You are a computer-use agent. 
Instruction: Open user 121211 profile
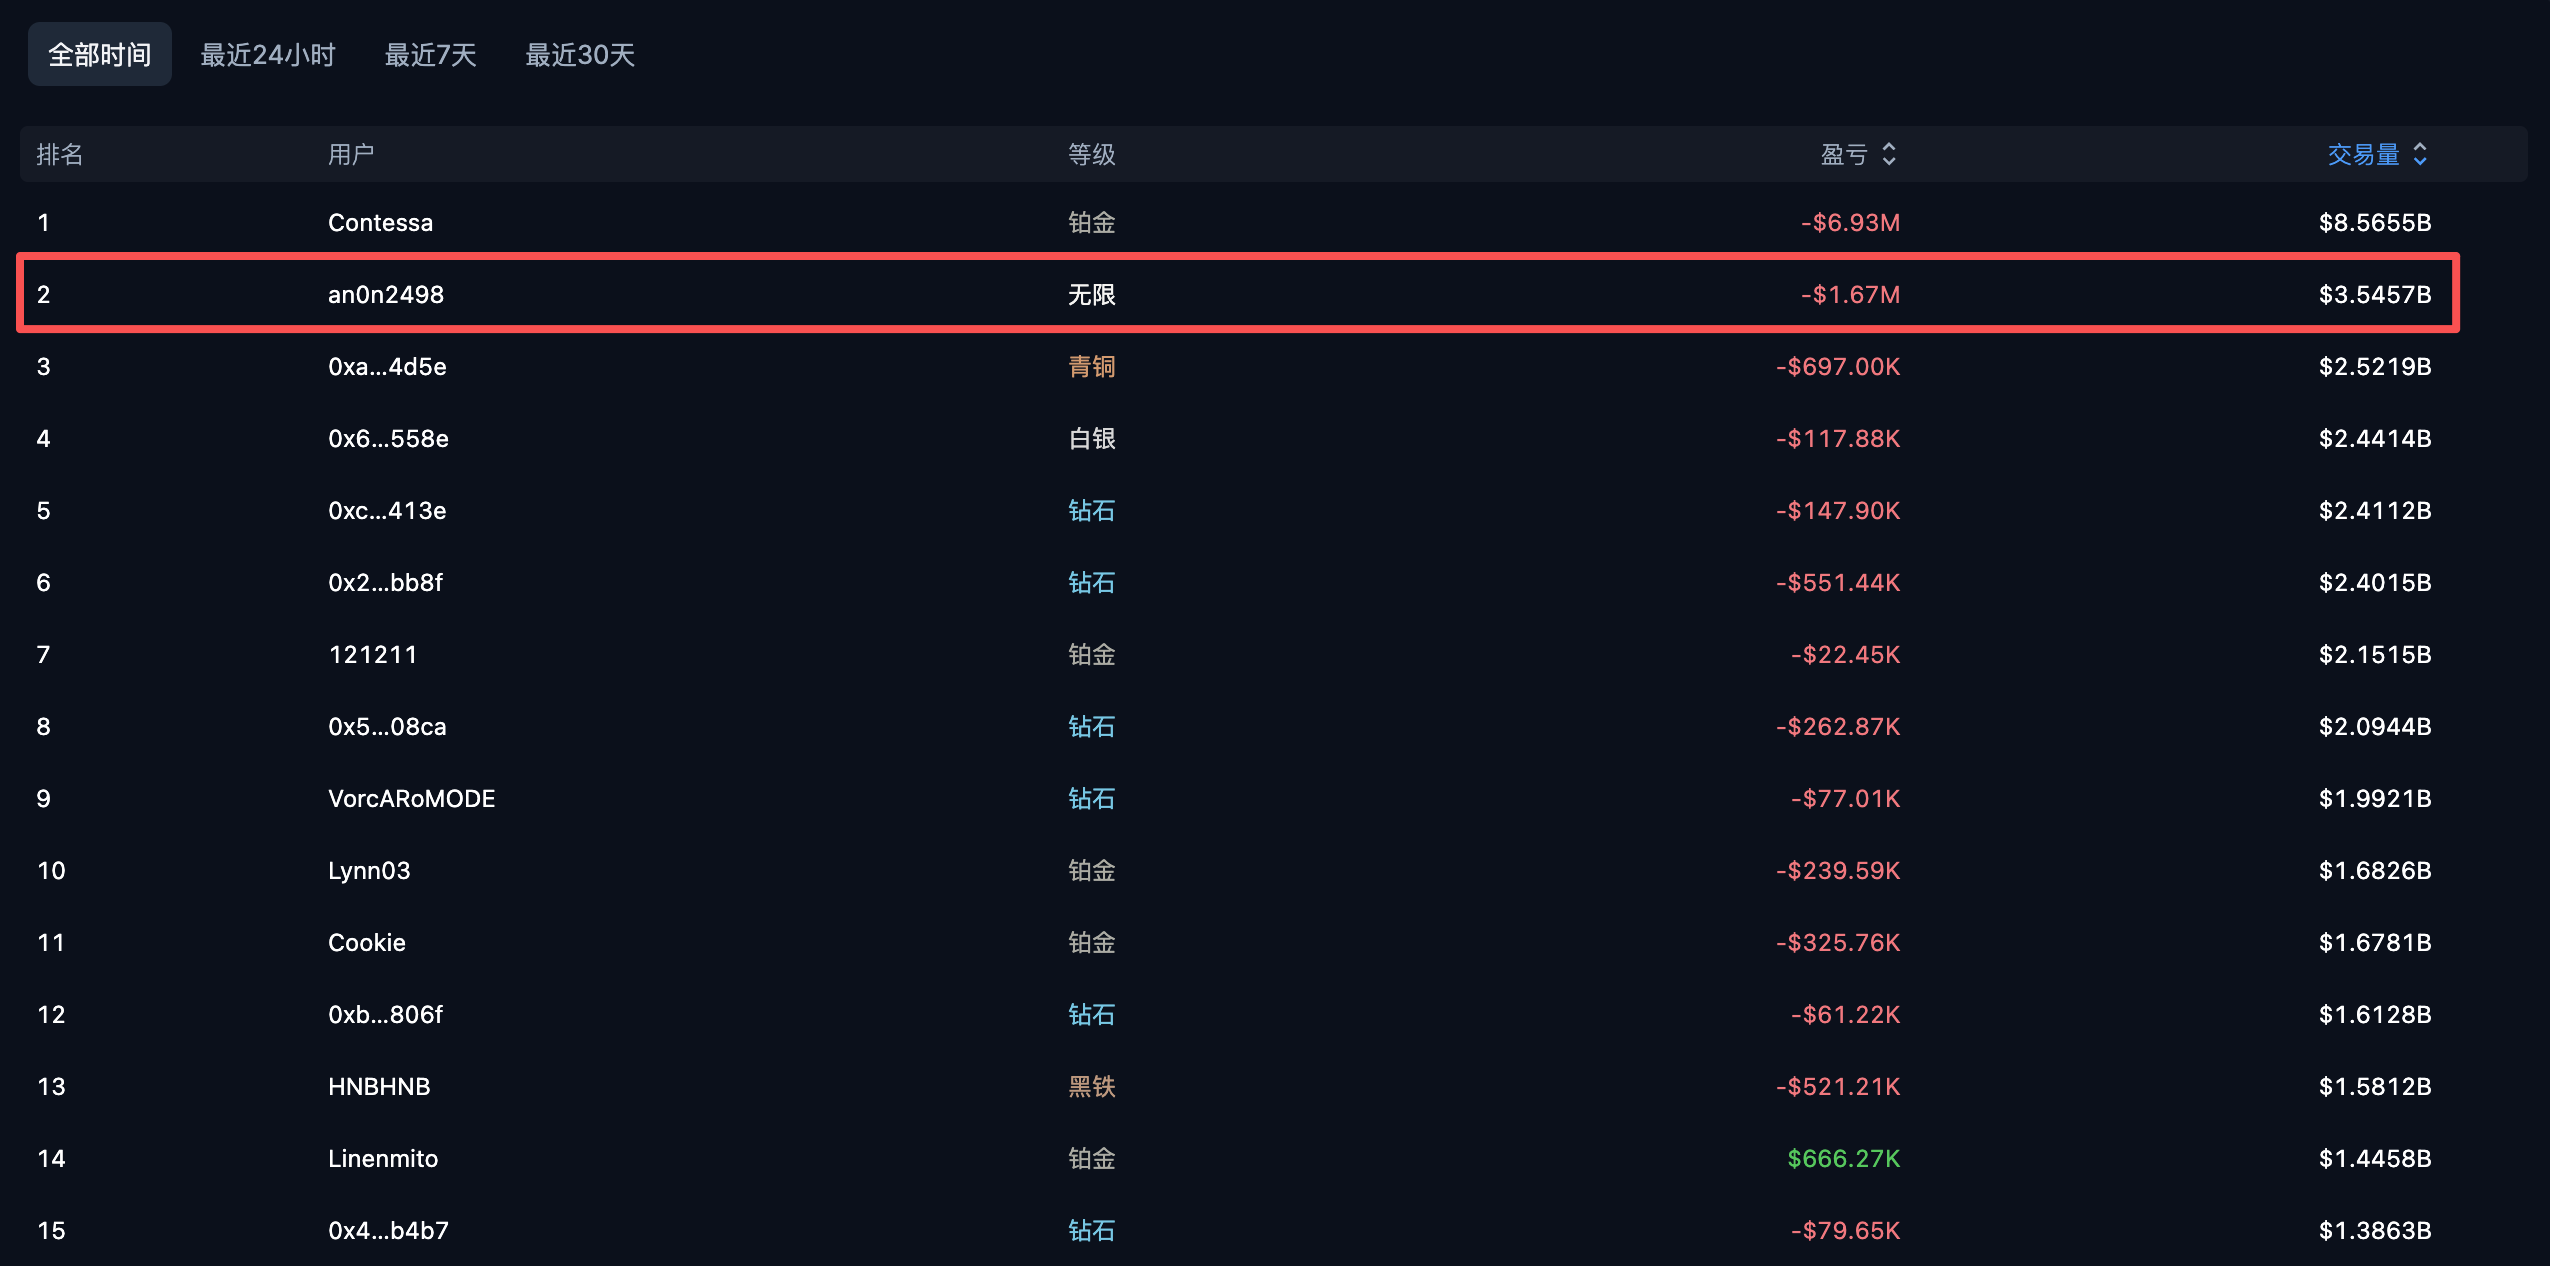point(373,654)
